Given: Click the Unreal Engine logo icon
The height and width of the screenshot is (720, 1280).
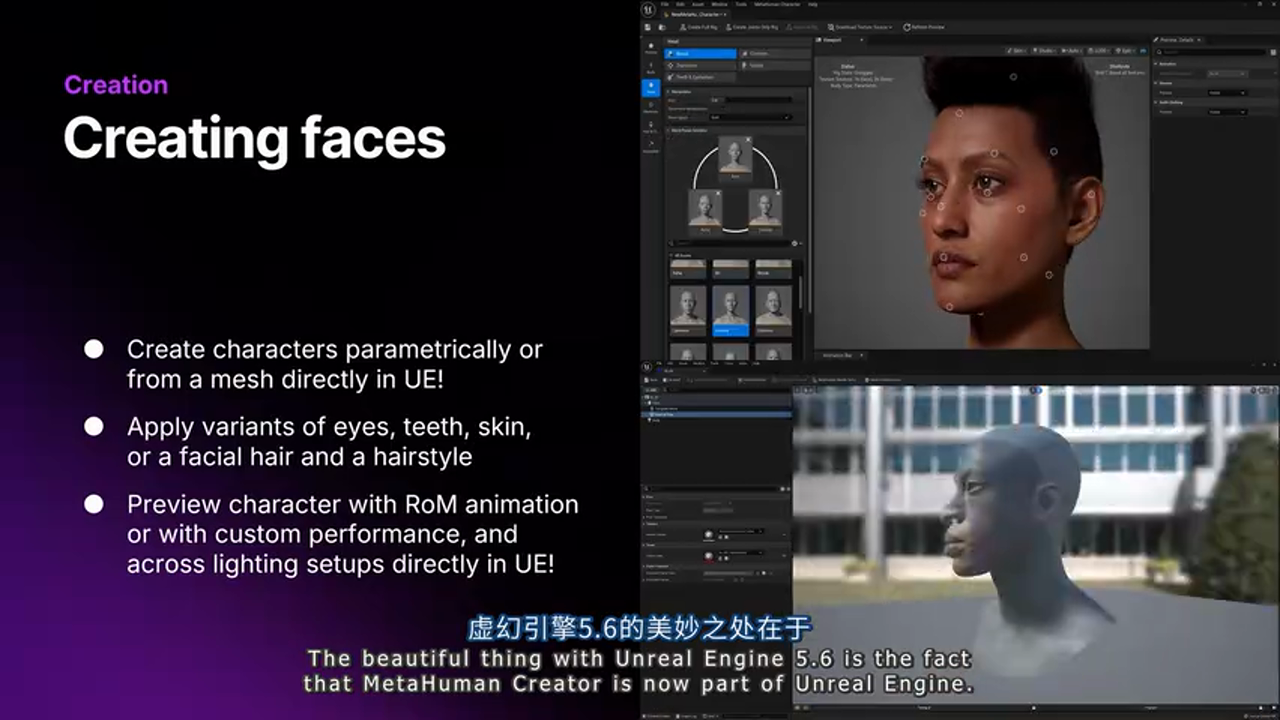Looking at the screenshot, I should (650, 8).
